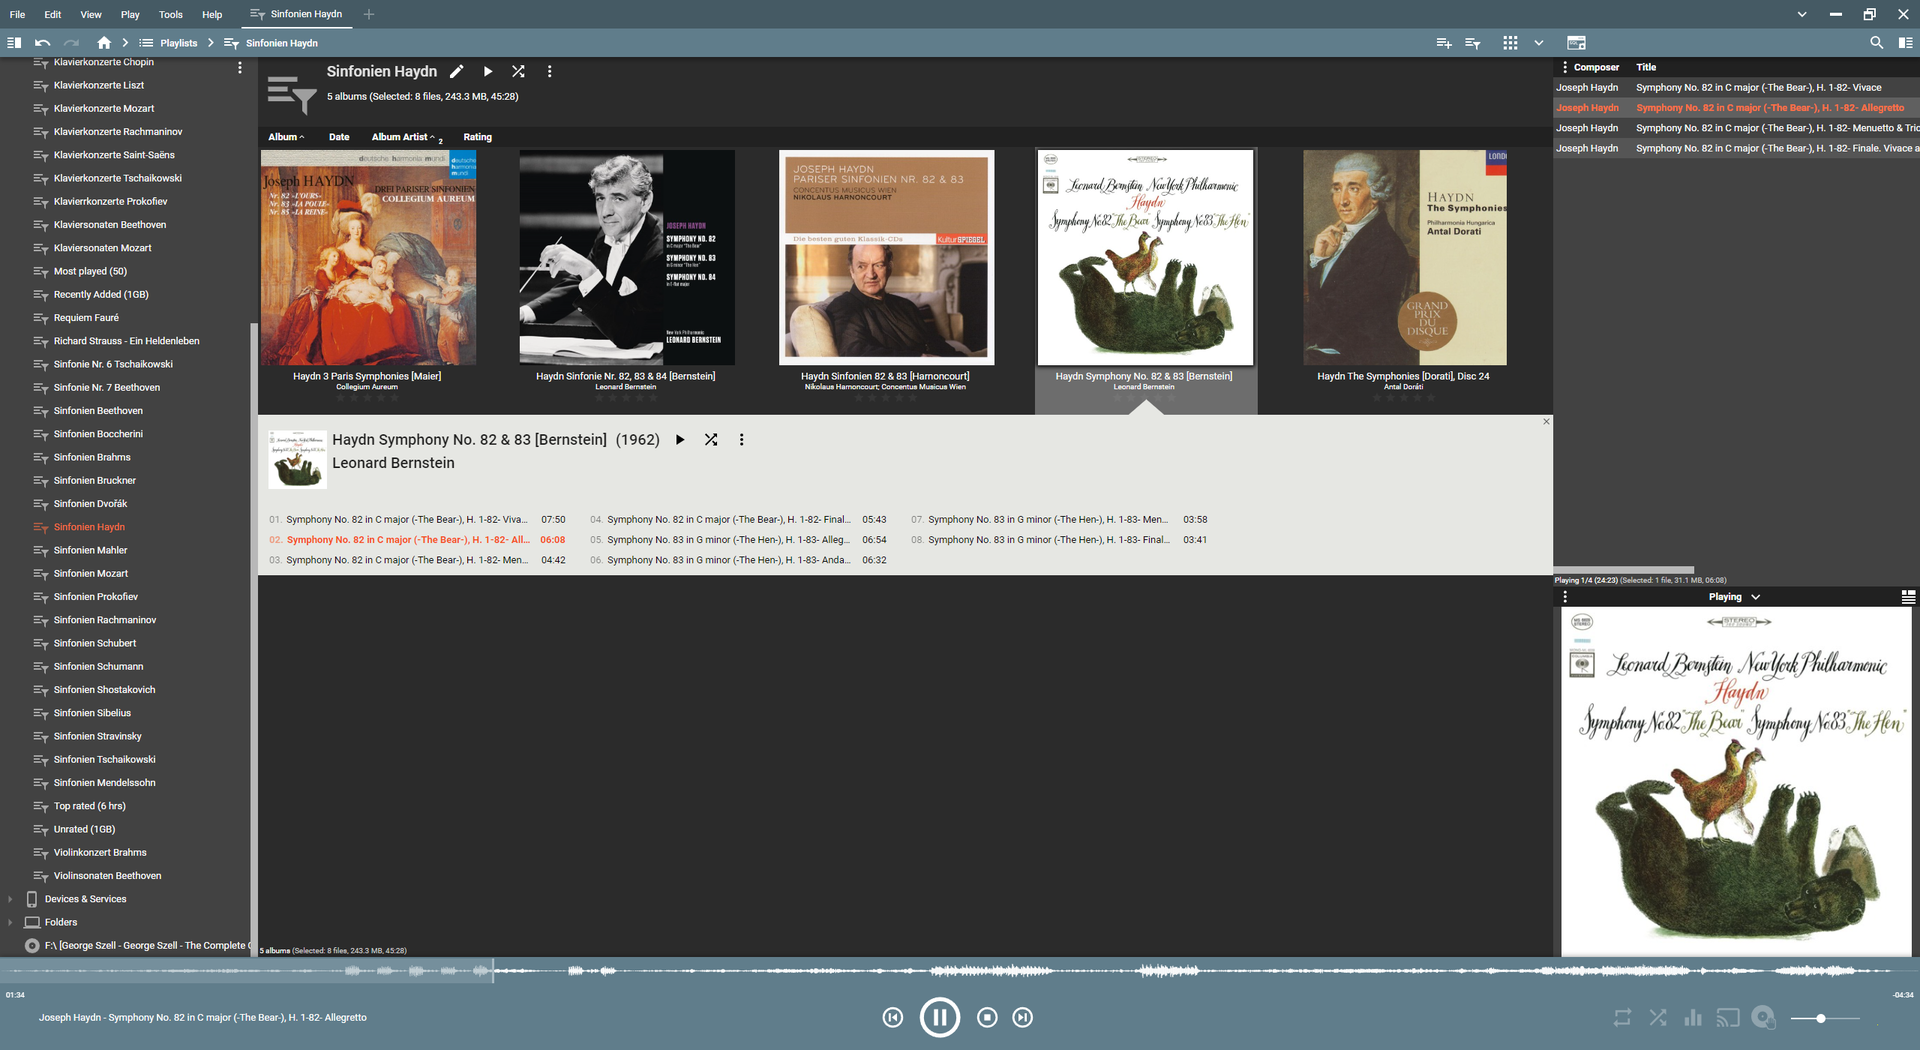The width and height of the screenshot is (1920, 1050).
Task: Open the Playing panel dropdown
Action: point(1756,597)
